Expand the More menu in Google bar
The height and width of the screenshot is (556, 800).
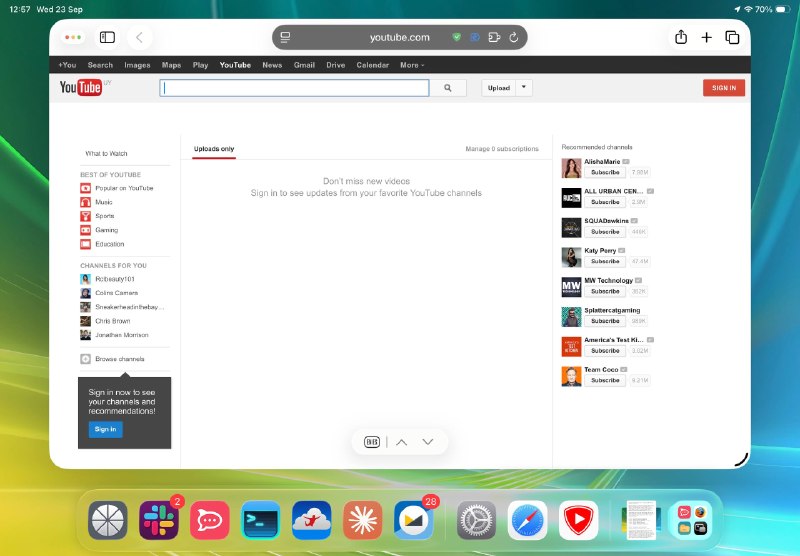point(412,65)
